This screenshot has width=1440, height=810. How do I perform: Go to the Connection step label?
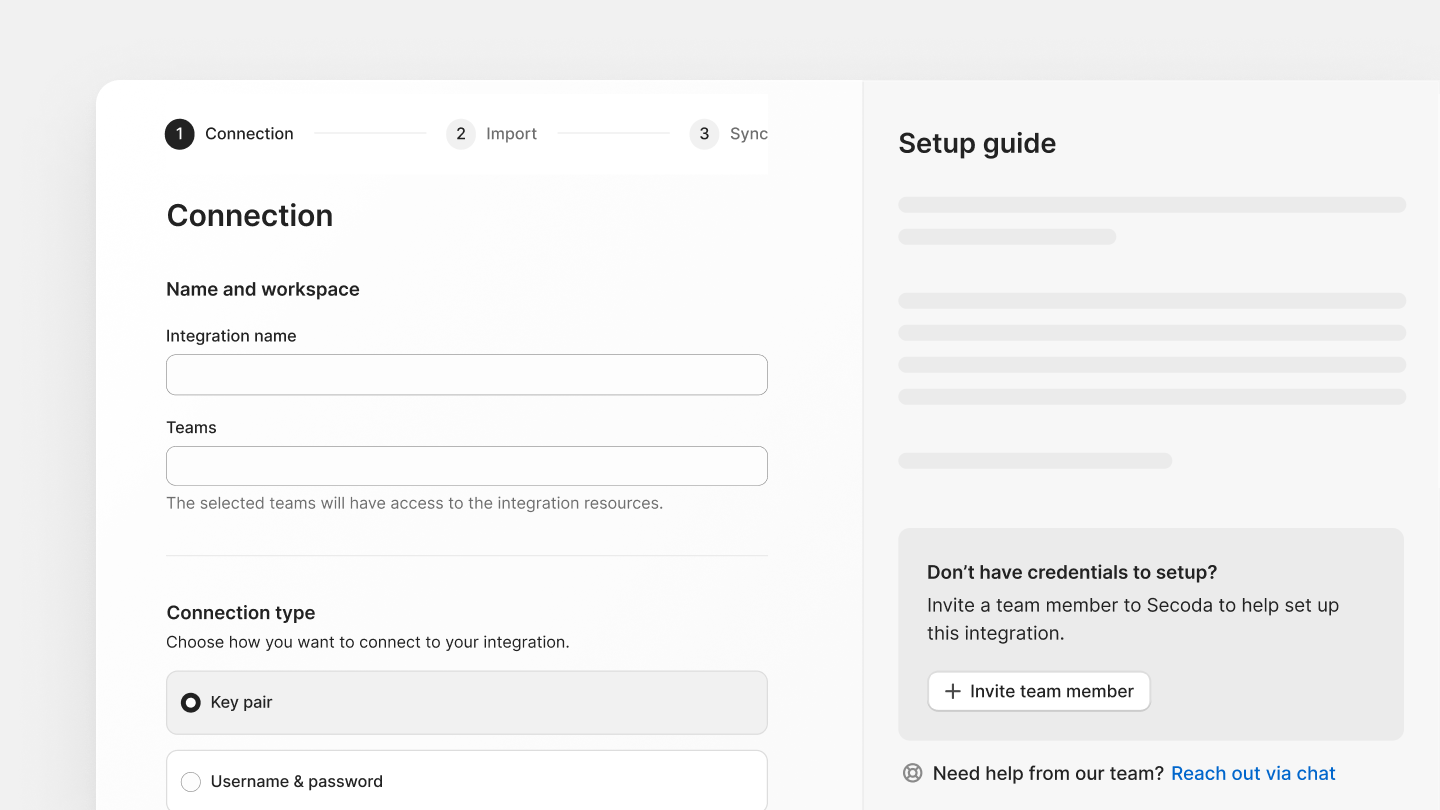pyautogui.click(x=249, y=134)
